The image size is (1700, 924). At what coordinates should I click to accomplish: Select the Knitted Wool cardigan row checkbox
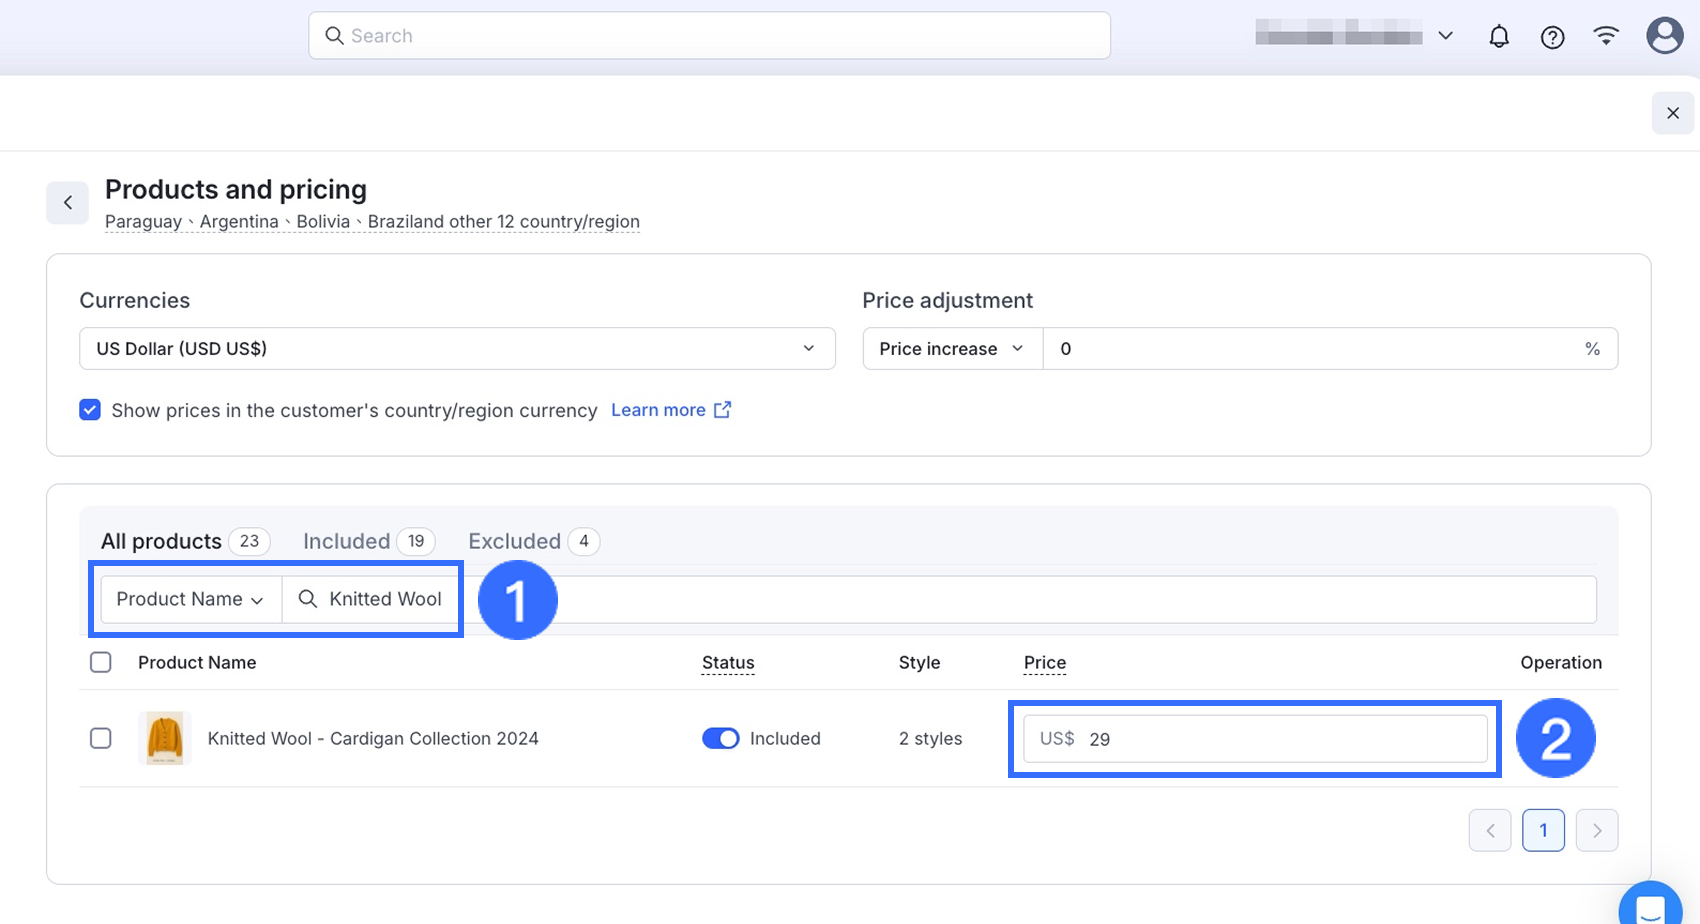click(101, 739)
